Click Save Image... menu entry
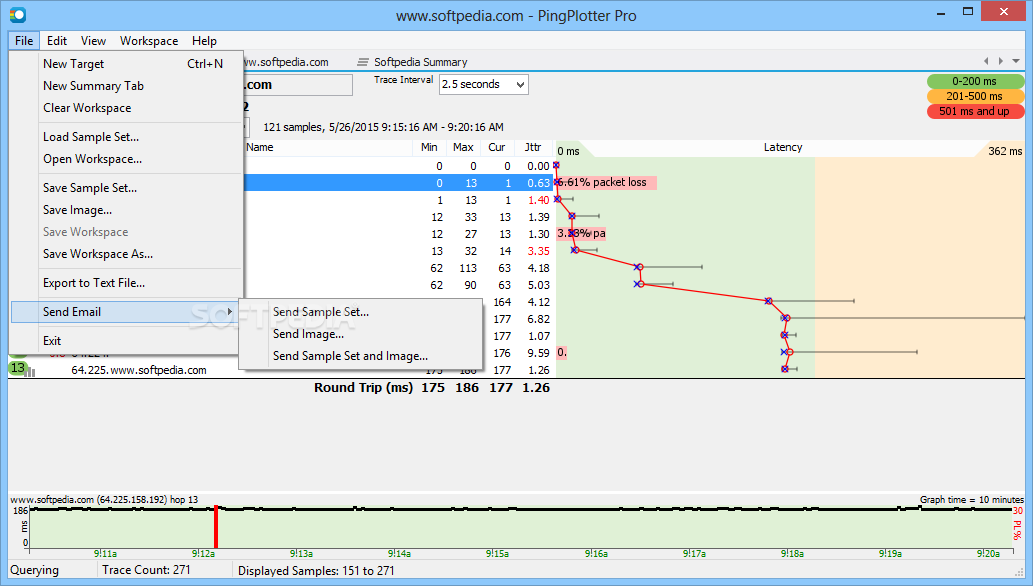1033x586 pixels. click(x=125, y=210)
